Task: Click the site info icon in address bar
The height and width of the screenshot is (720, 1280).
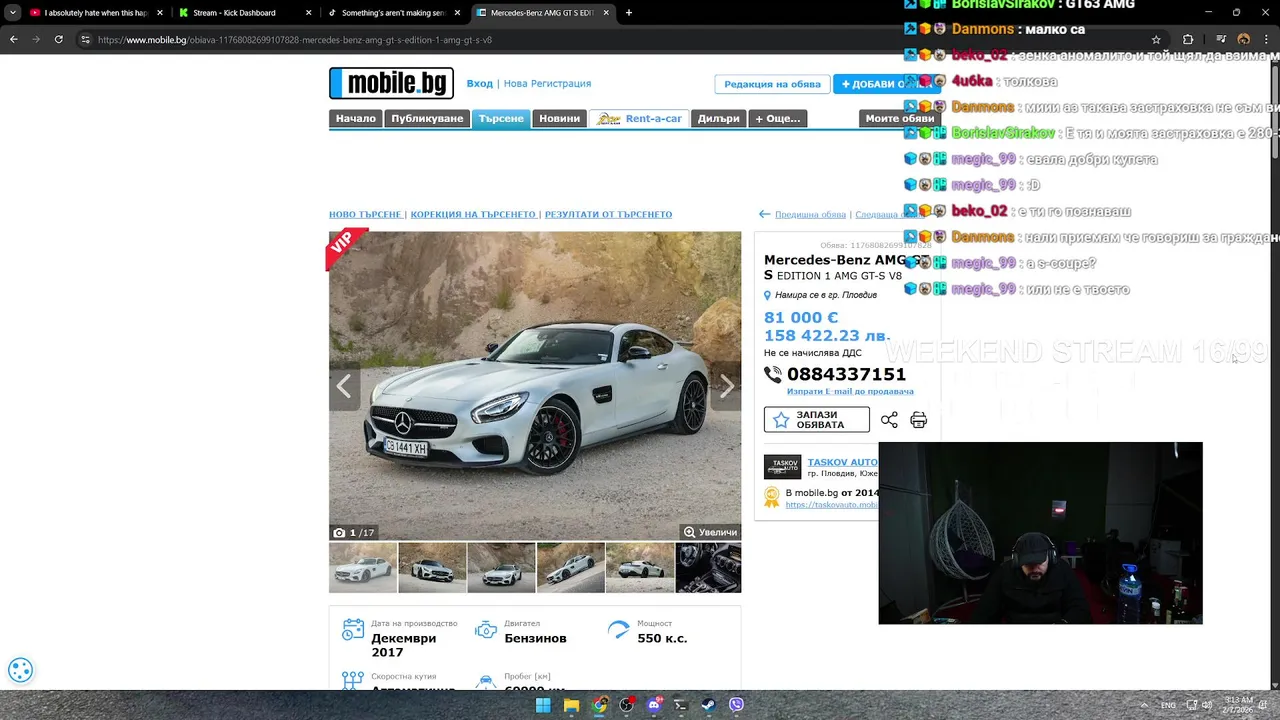Action: coord(85,39)
